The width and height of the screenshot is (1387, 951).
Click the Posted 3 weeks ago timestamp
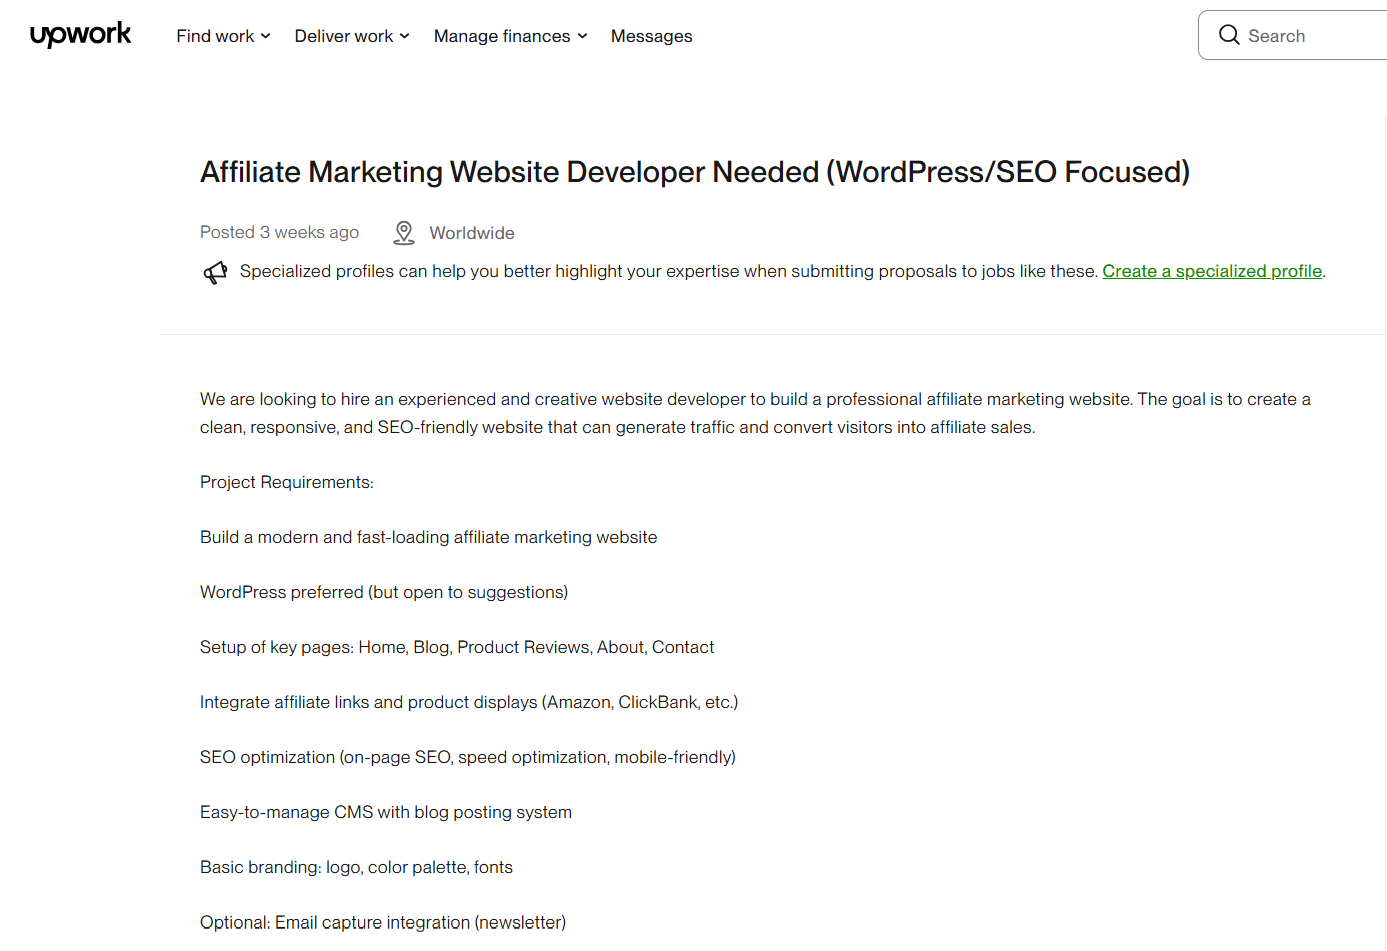click(279, 231)
